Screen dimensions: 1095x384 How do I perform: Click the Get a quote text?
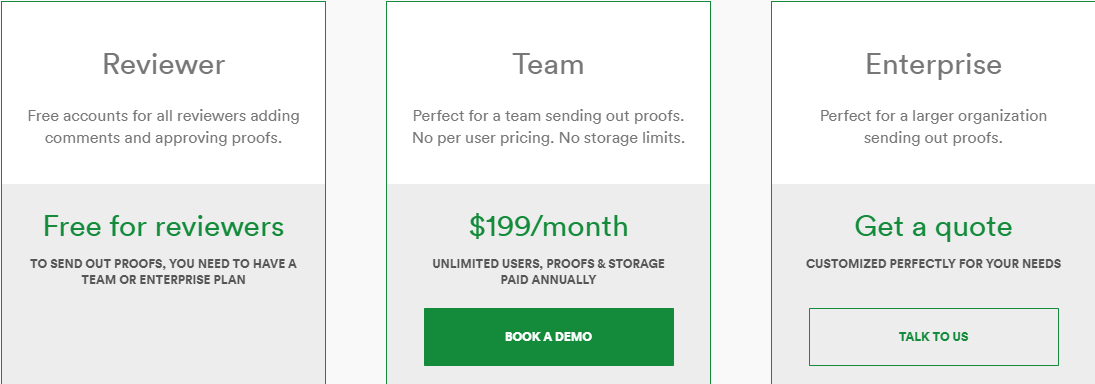coord(934,227)
